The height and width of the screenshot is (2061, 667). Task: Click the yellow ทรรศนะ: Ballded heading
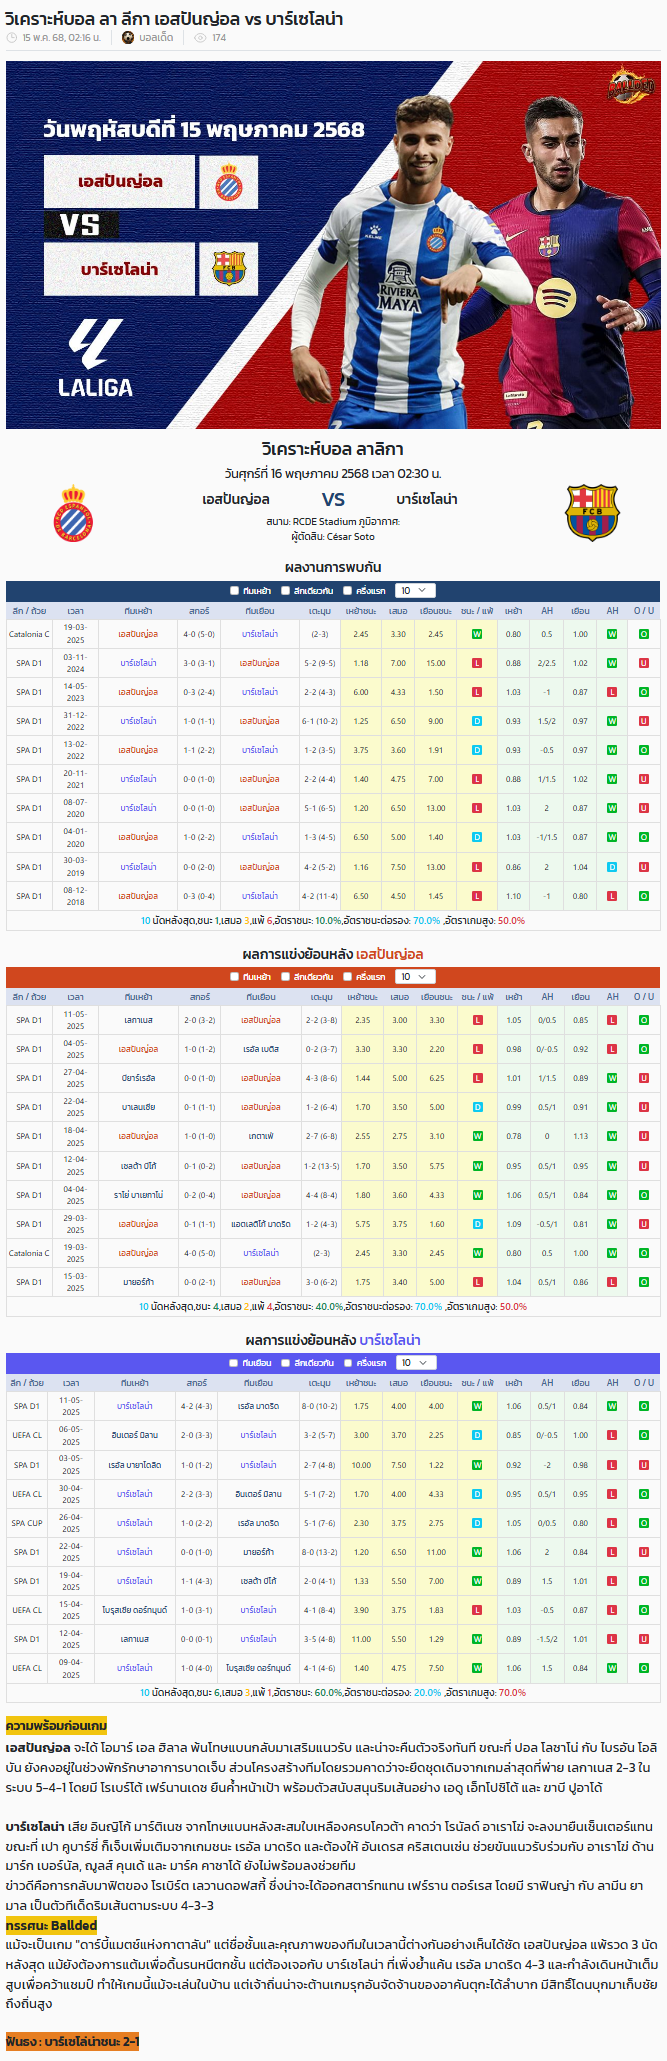51,1925
